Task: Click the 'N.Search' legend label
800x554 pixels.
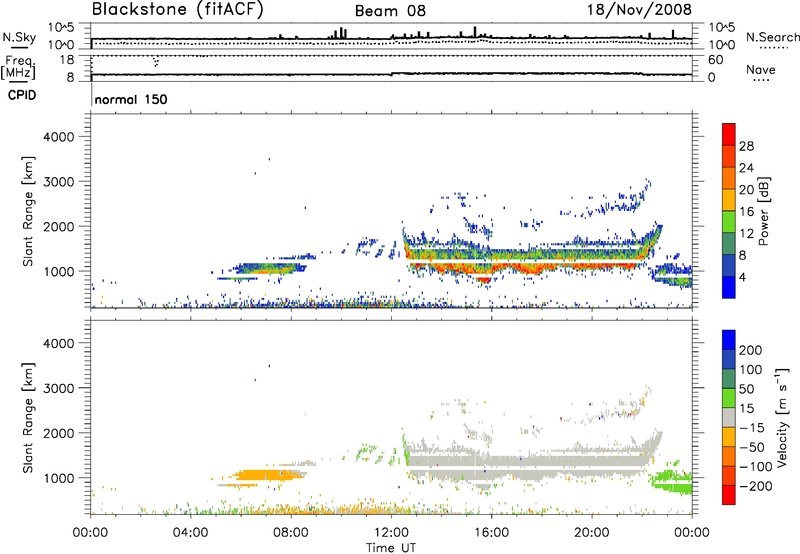Action: 772,37
